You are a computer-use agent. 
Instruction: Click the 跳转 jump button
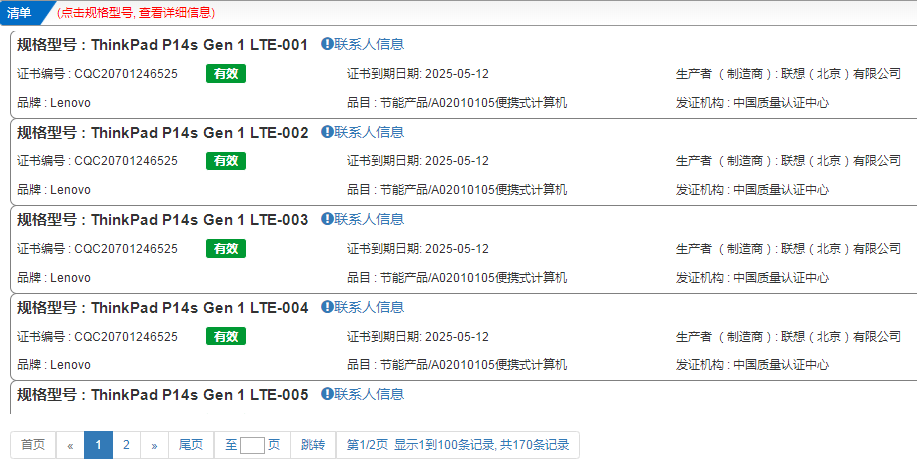[313, 445]
